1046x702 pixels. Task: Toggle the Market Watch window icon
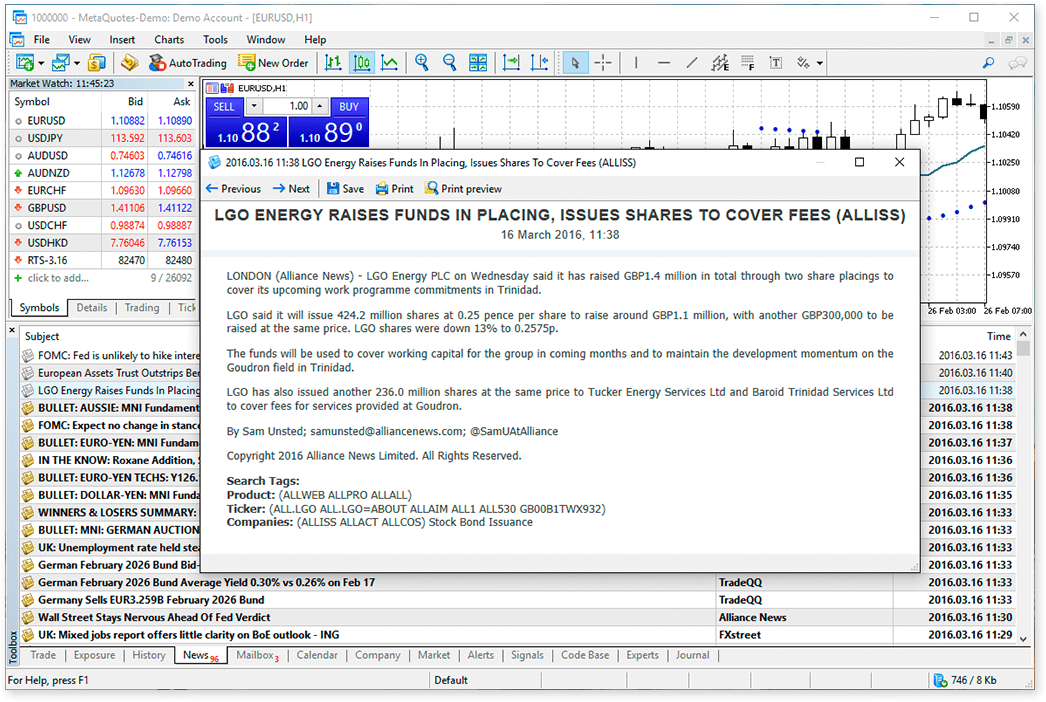(x=97, y=63)
